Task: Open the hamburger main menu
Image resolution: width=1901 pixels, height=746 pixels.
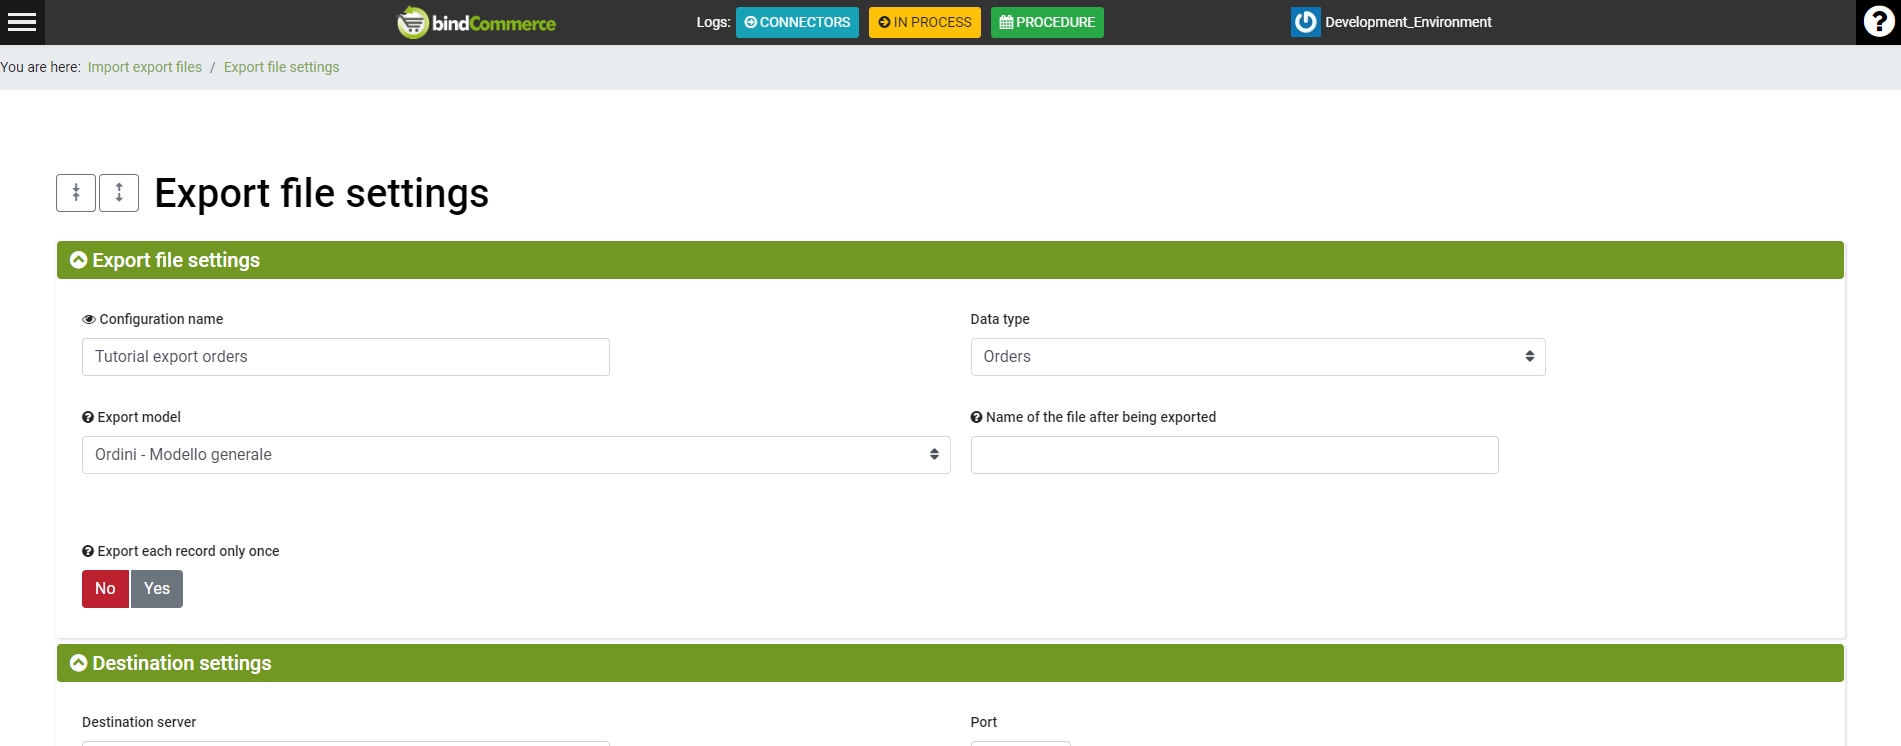Action: point(22,22)
